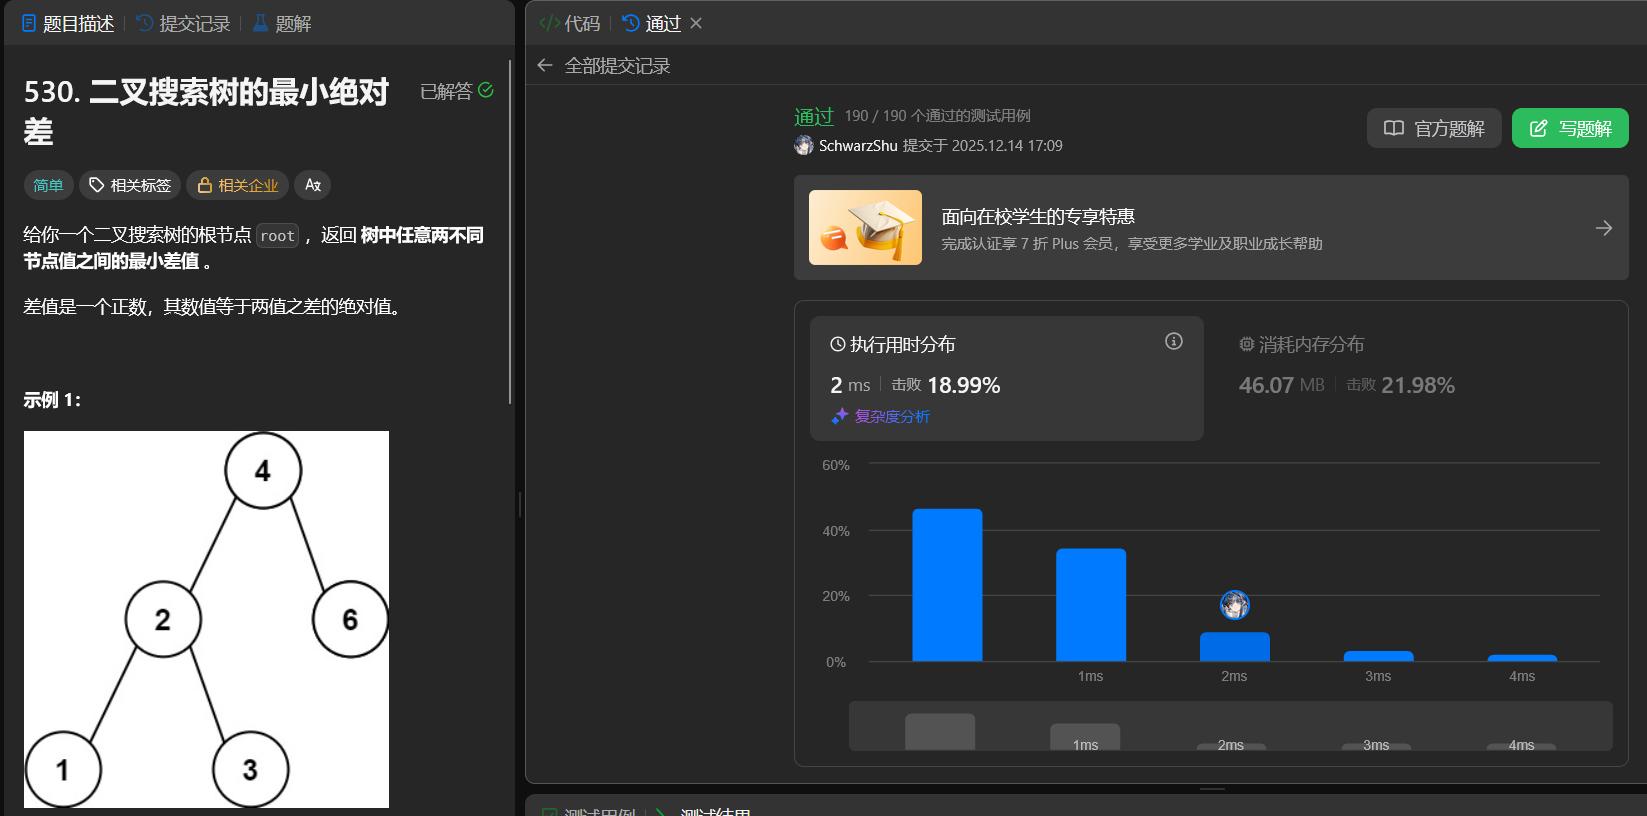
Task: Click the green 写题解 button
Action: [1569, 128]
